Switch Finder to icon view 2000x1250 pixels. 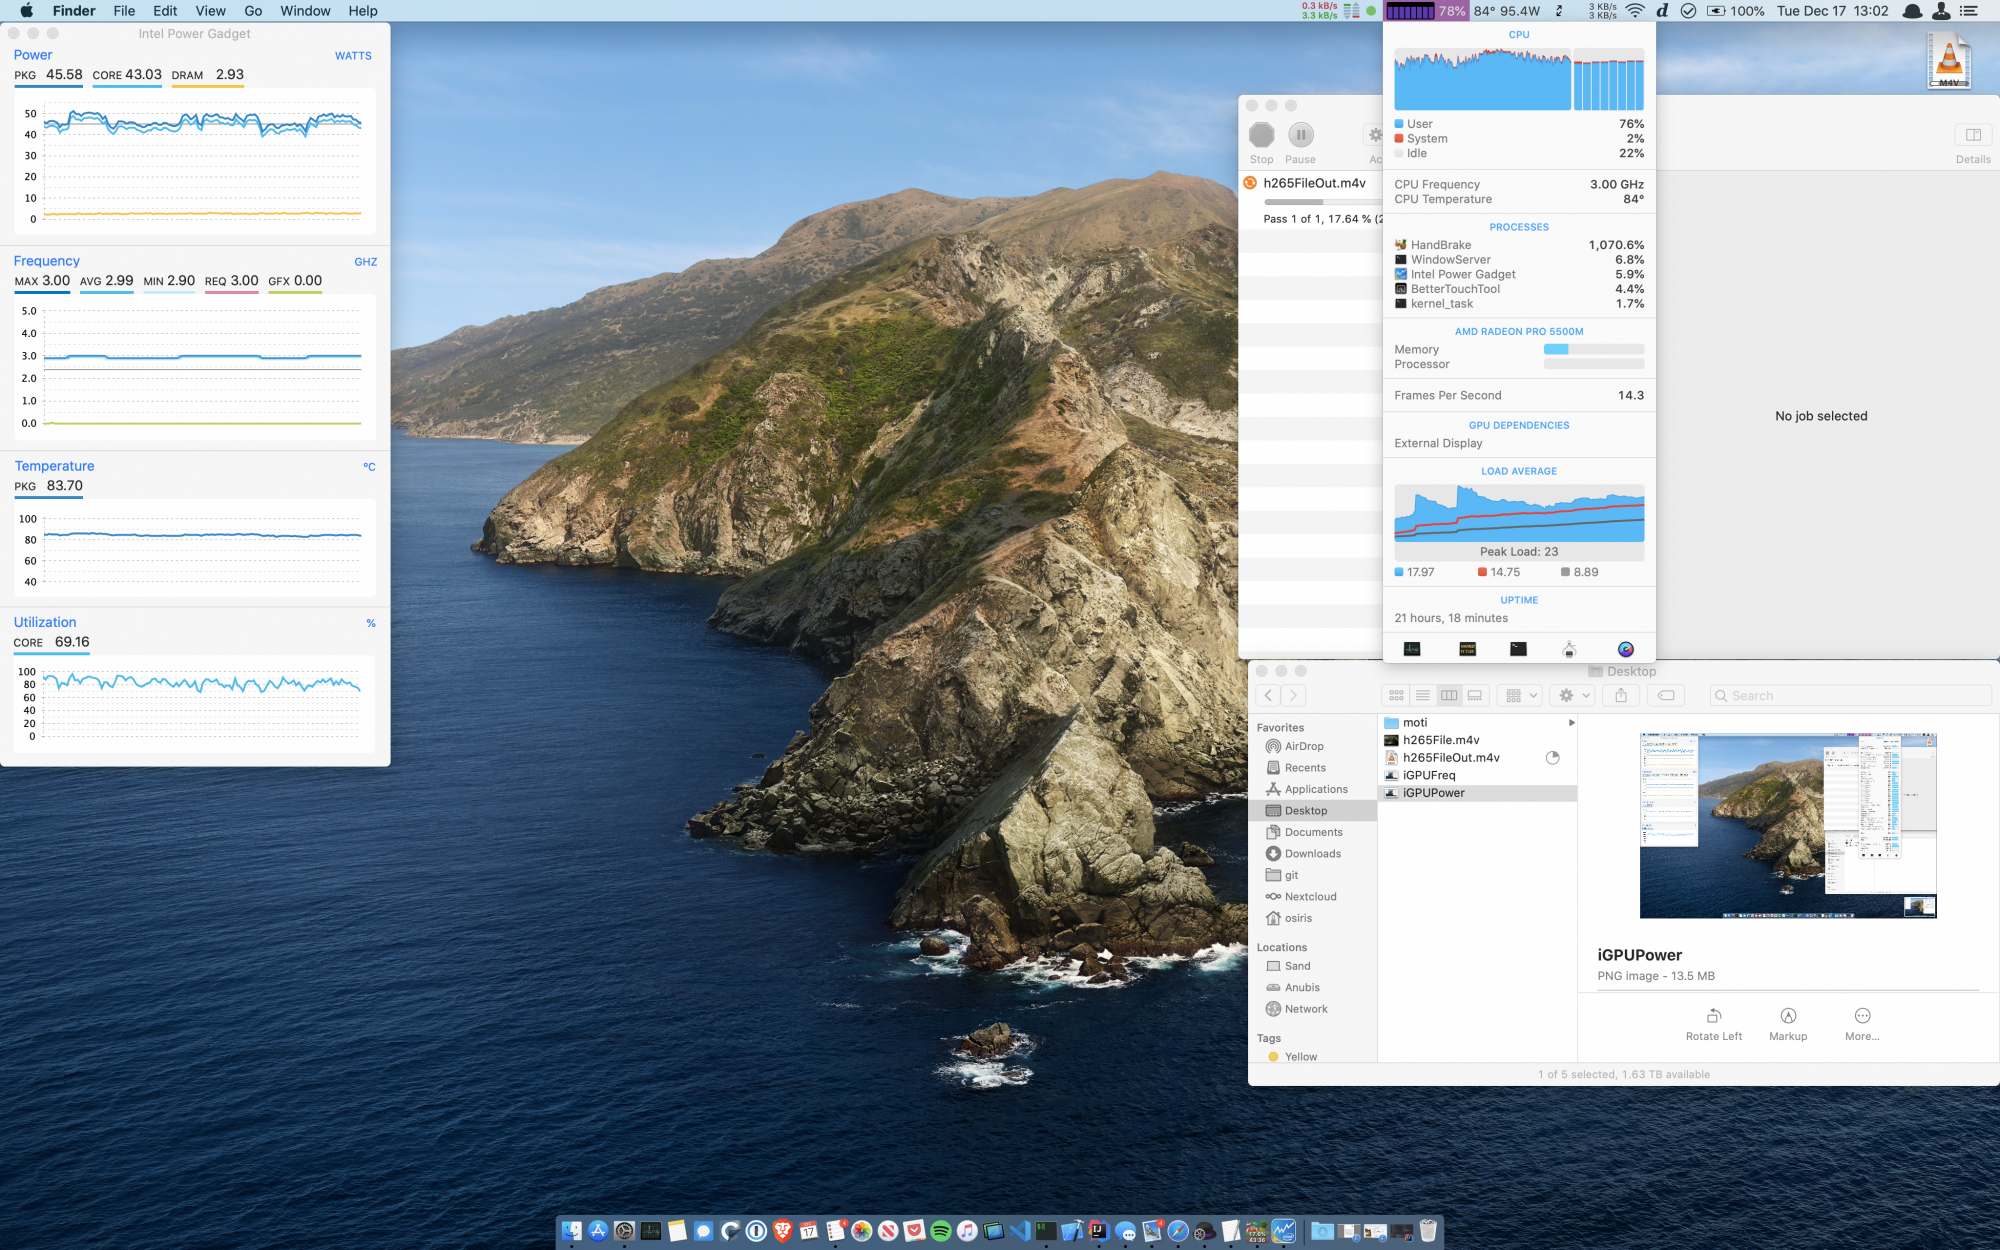1396,695
